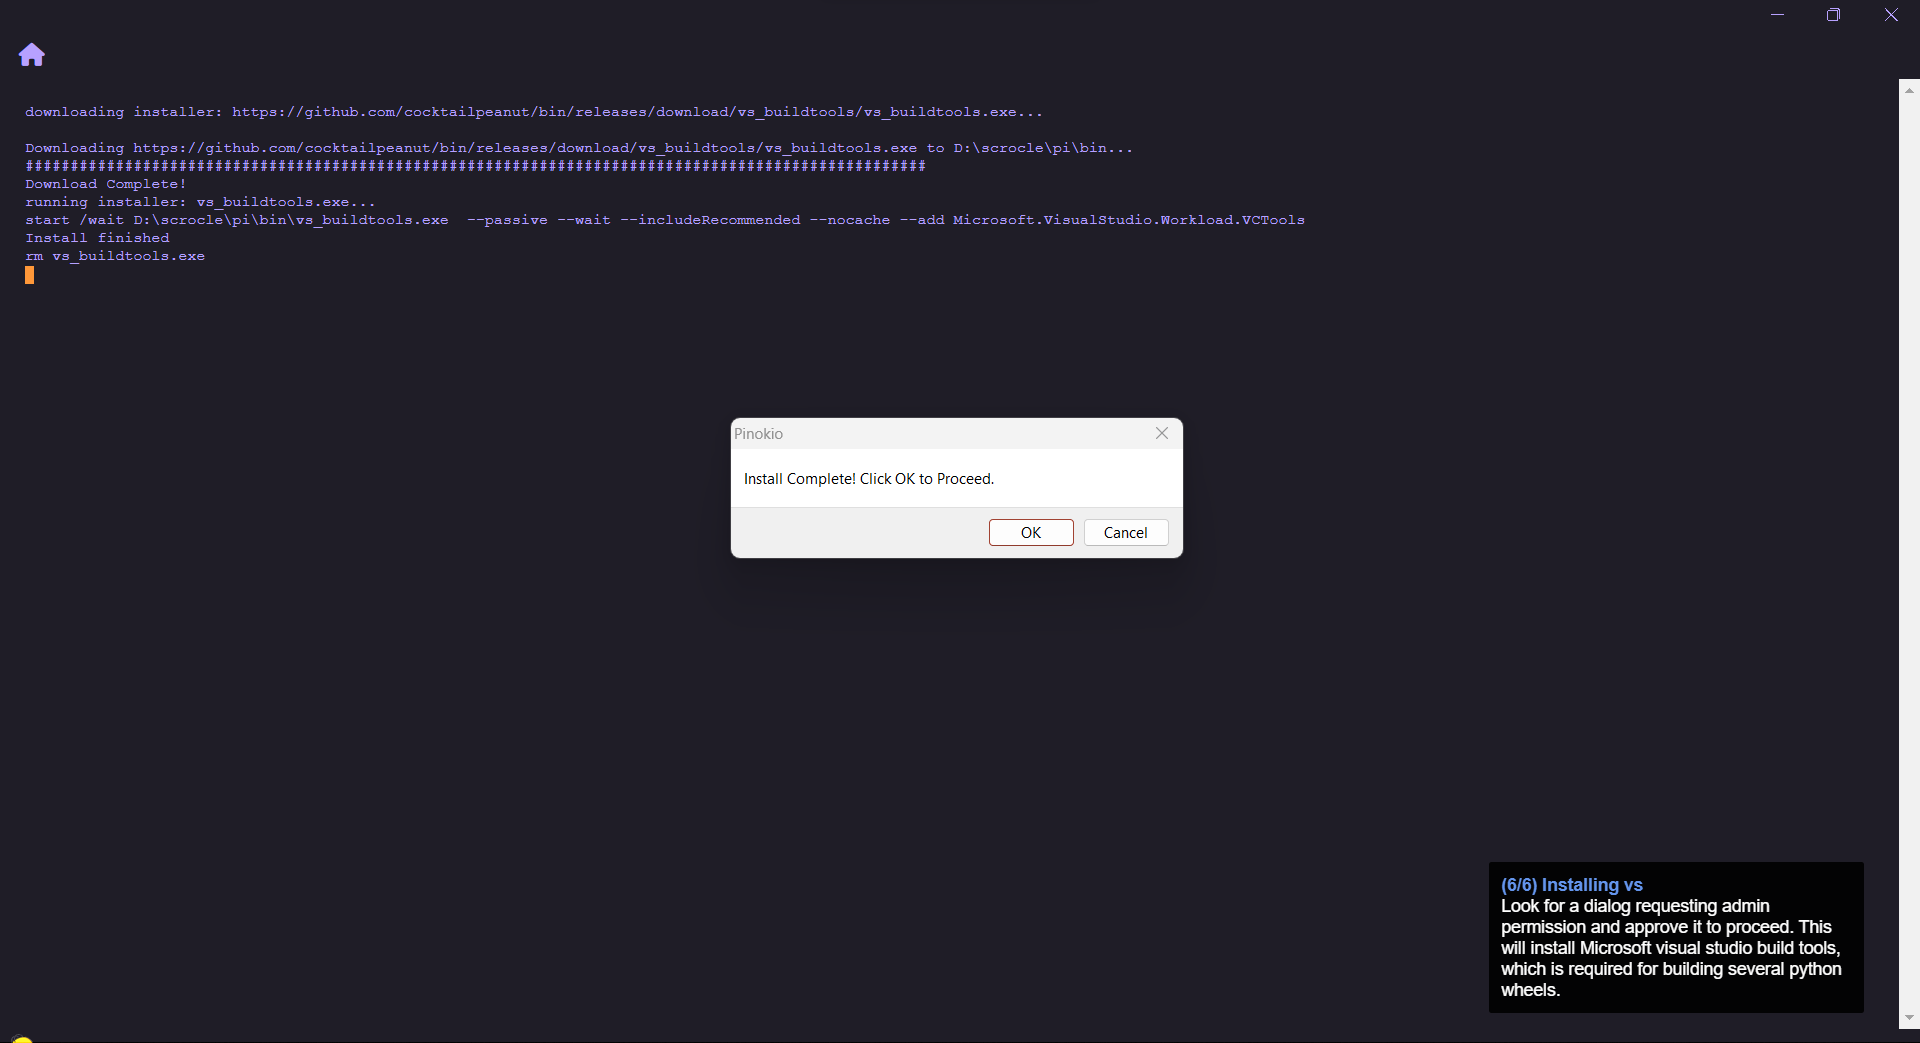Click the purple Home icon
This screenshot has width=1920, height=1043.
[31, 54]
